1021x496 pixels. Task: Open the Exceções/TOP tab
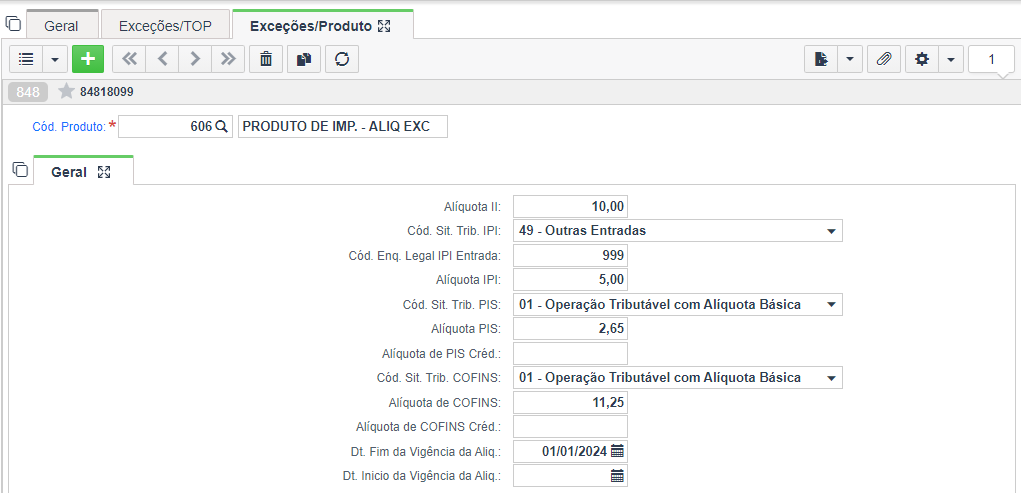point(166,26)
